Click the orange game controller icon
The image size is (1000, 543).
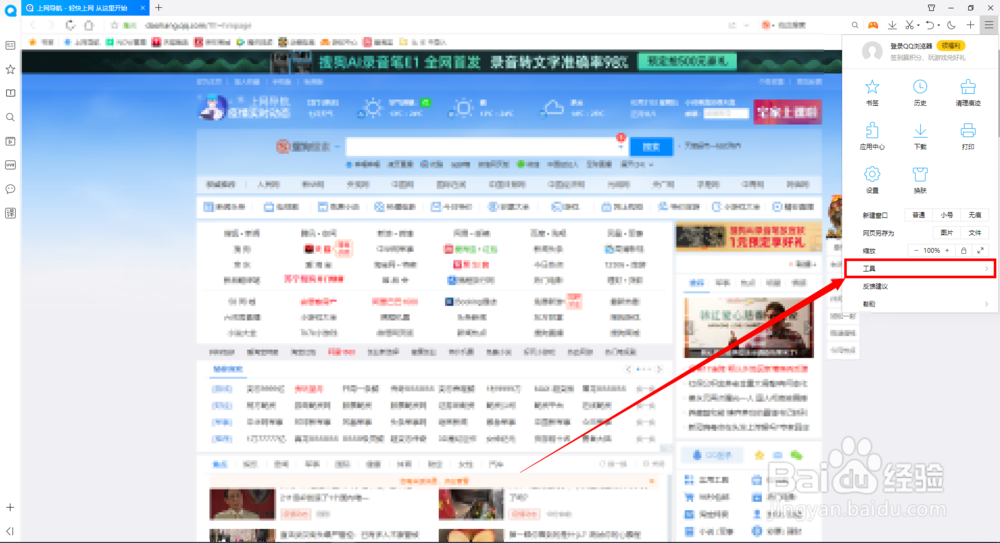point(873,25)
